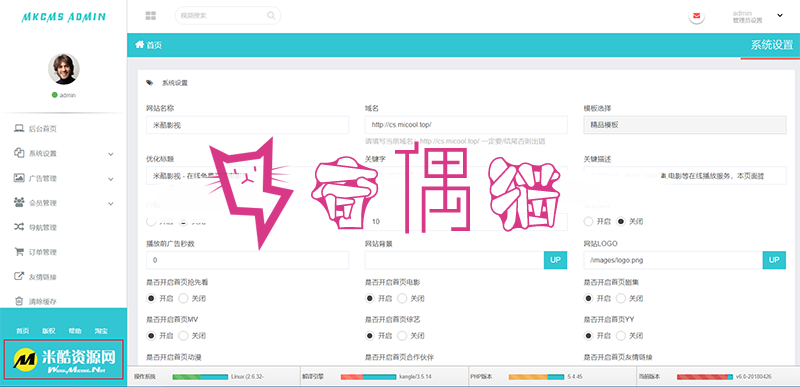Open 友情链接 in the sidebar menu
800x387 pixels.
point(43,277)
